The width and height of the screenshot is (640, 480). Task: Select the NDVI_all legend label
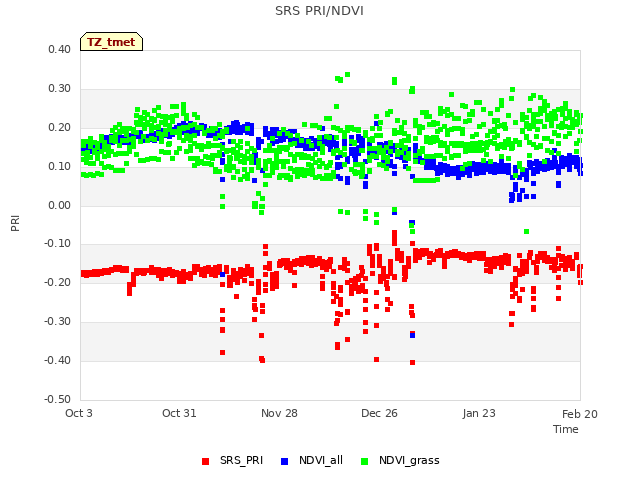321,460
